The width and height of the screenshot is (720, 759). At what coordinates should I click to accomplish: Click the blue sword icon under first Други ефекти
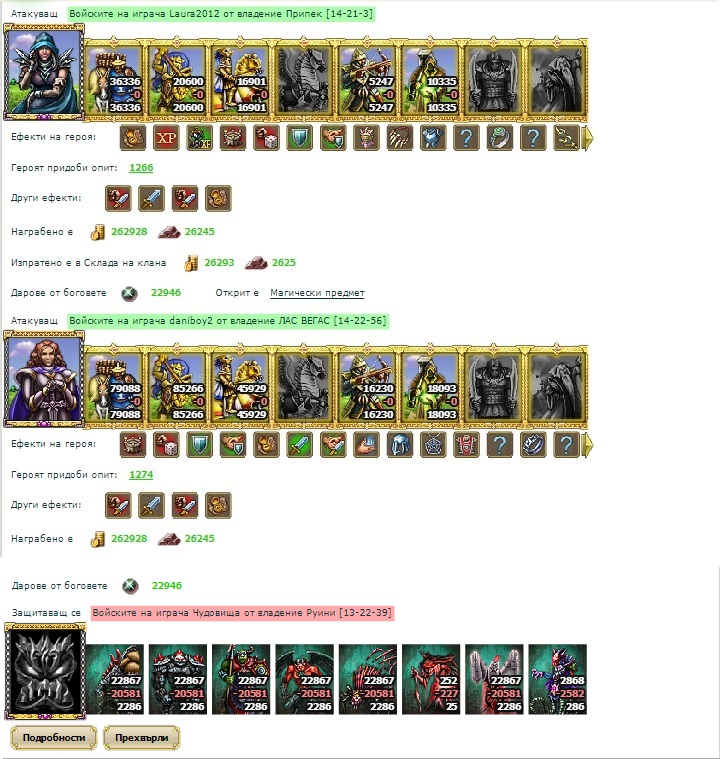click(152, 198)
